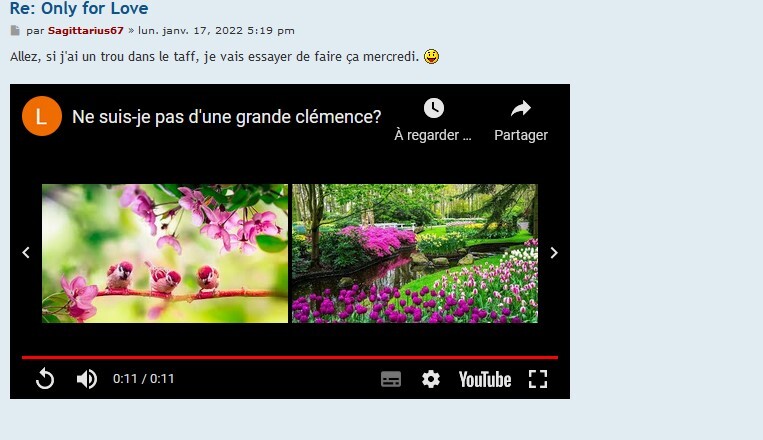Open the video settings gear
763x440 pixels.
[x=431, y=379]
